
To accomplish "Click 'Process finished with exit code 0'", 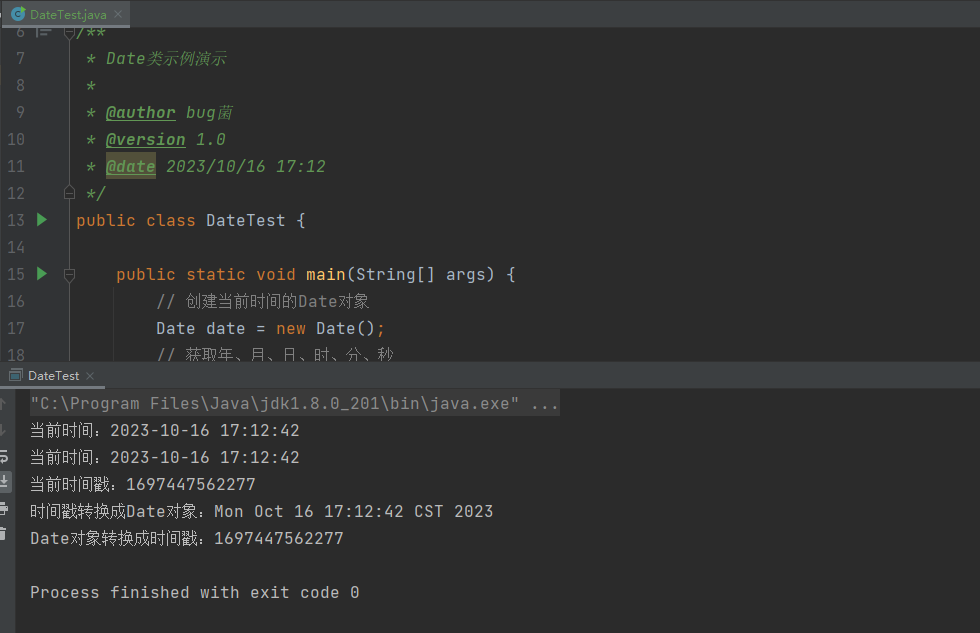I will [194, 592].
